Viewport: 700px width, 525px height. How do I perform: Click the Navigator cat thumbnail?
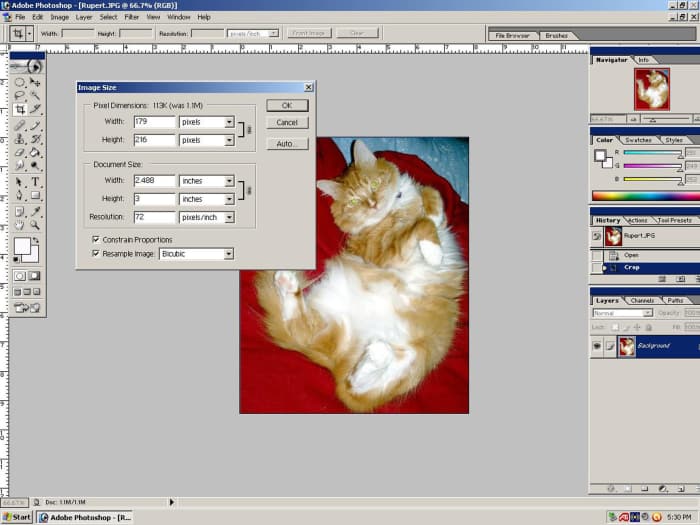(652, 89)
